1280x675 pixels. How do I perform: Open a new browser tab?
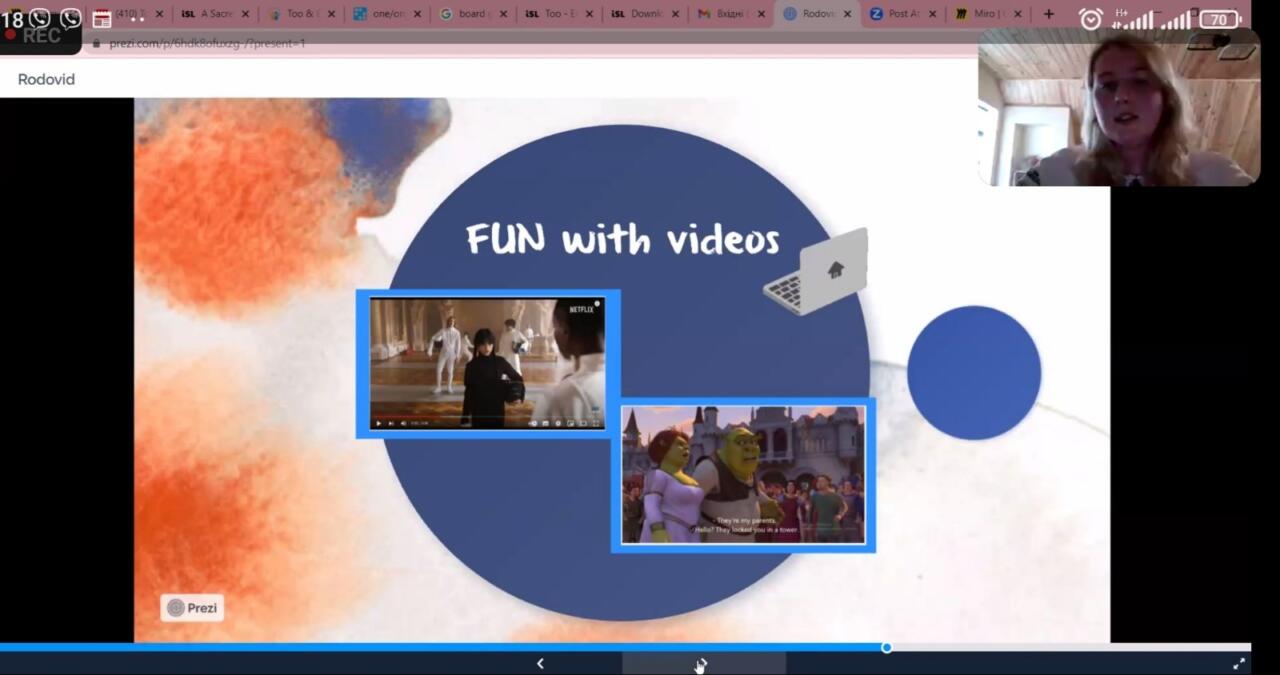click(x=1048, y=14)
